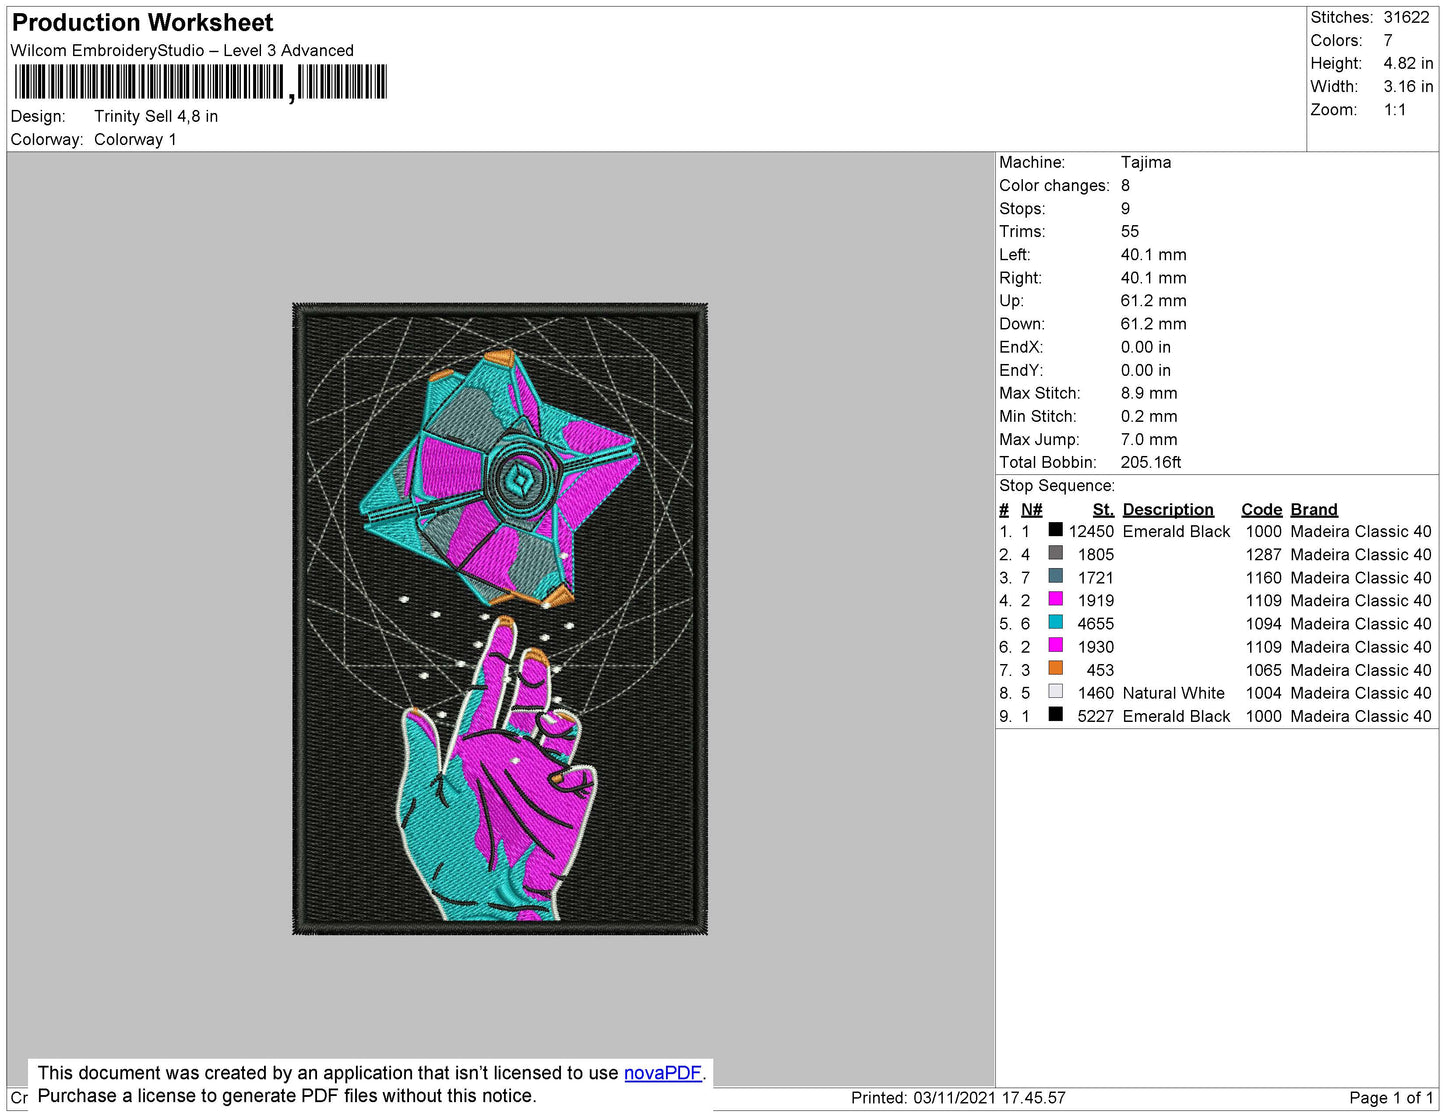
Task: Click the barcode under the worksheet title
Action: click(200, 82)
